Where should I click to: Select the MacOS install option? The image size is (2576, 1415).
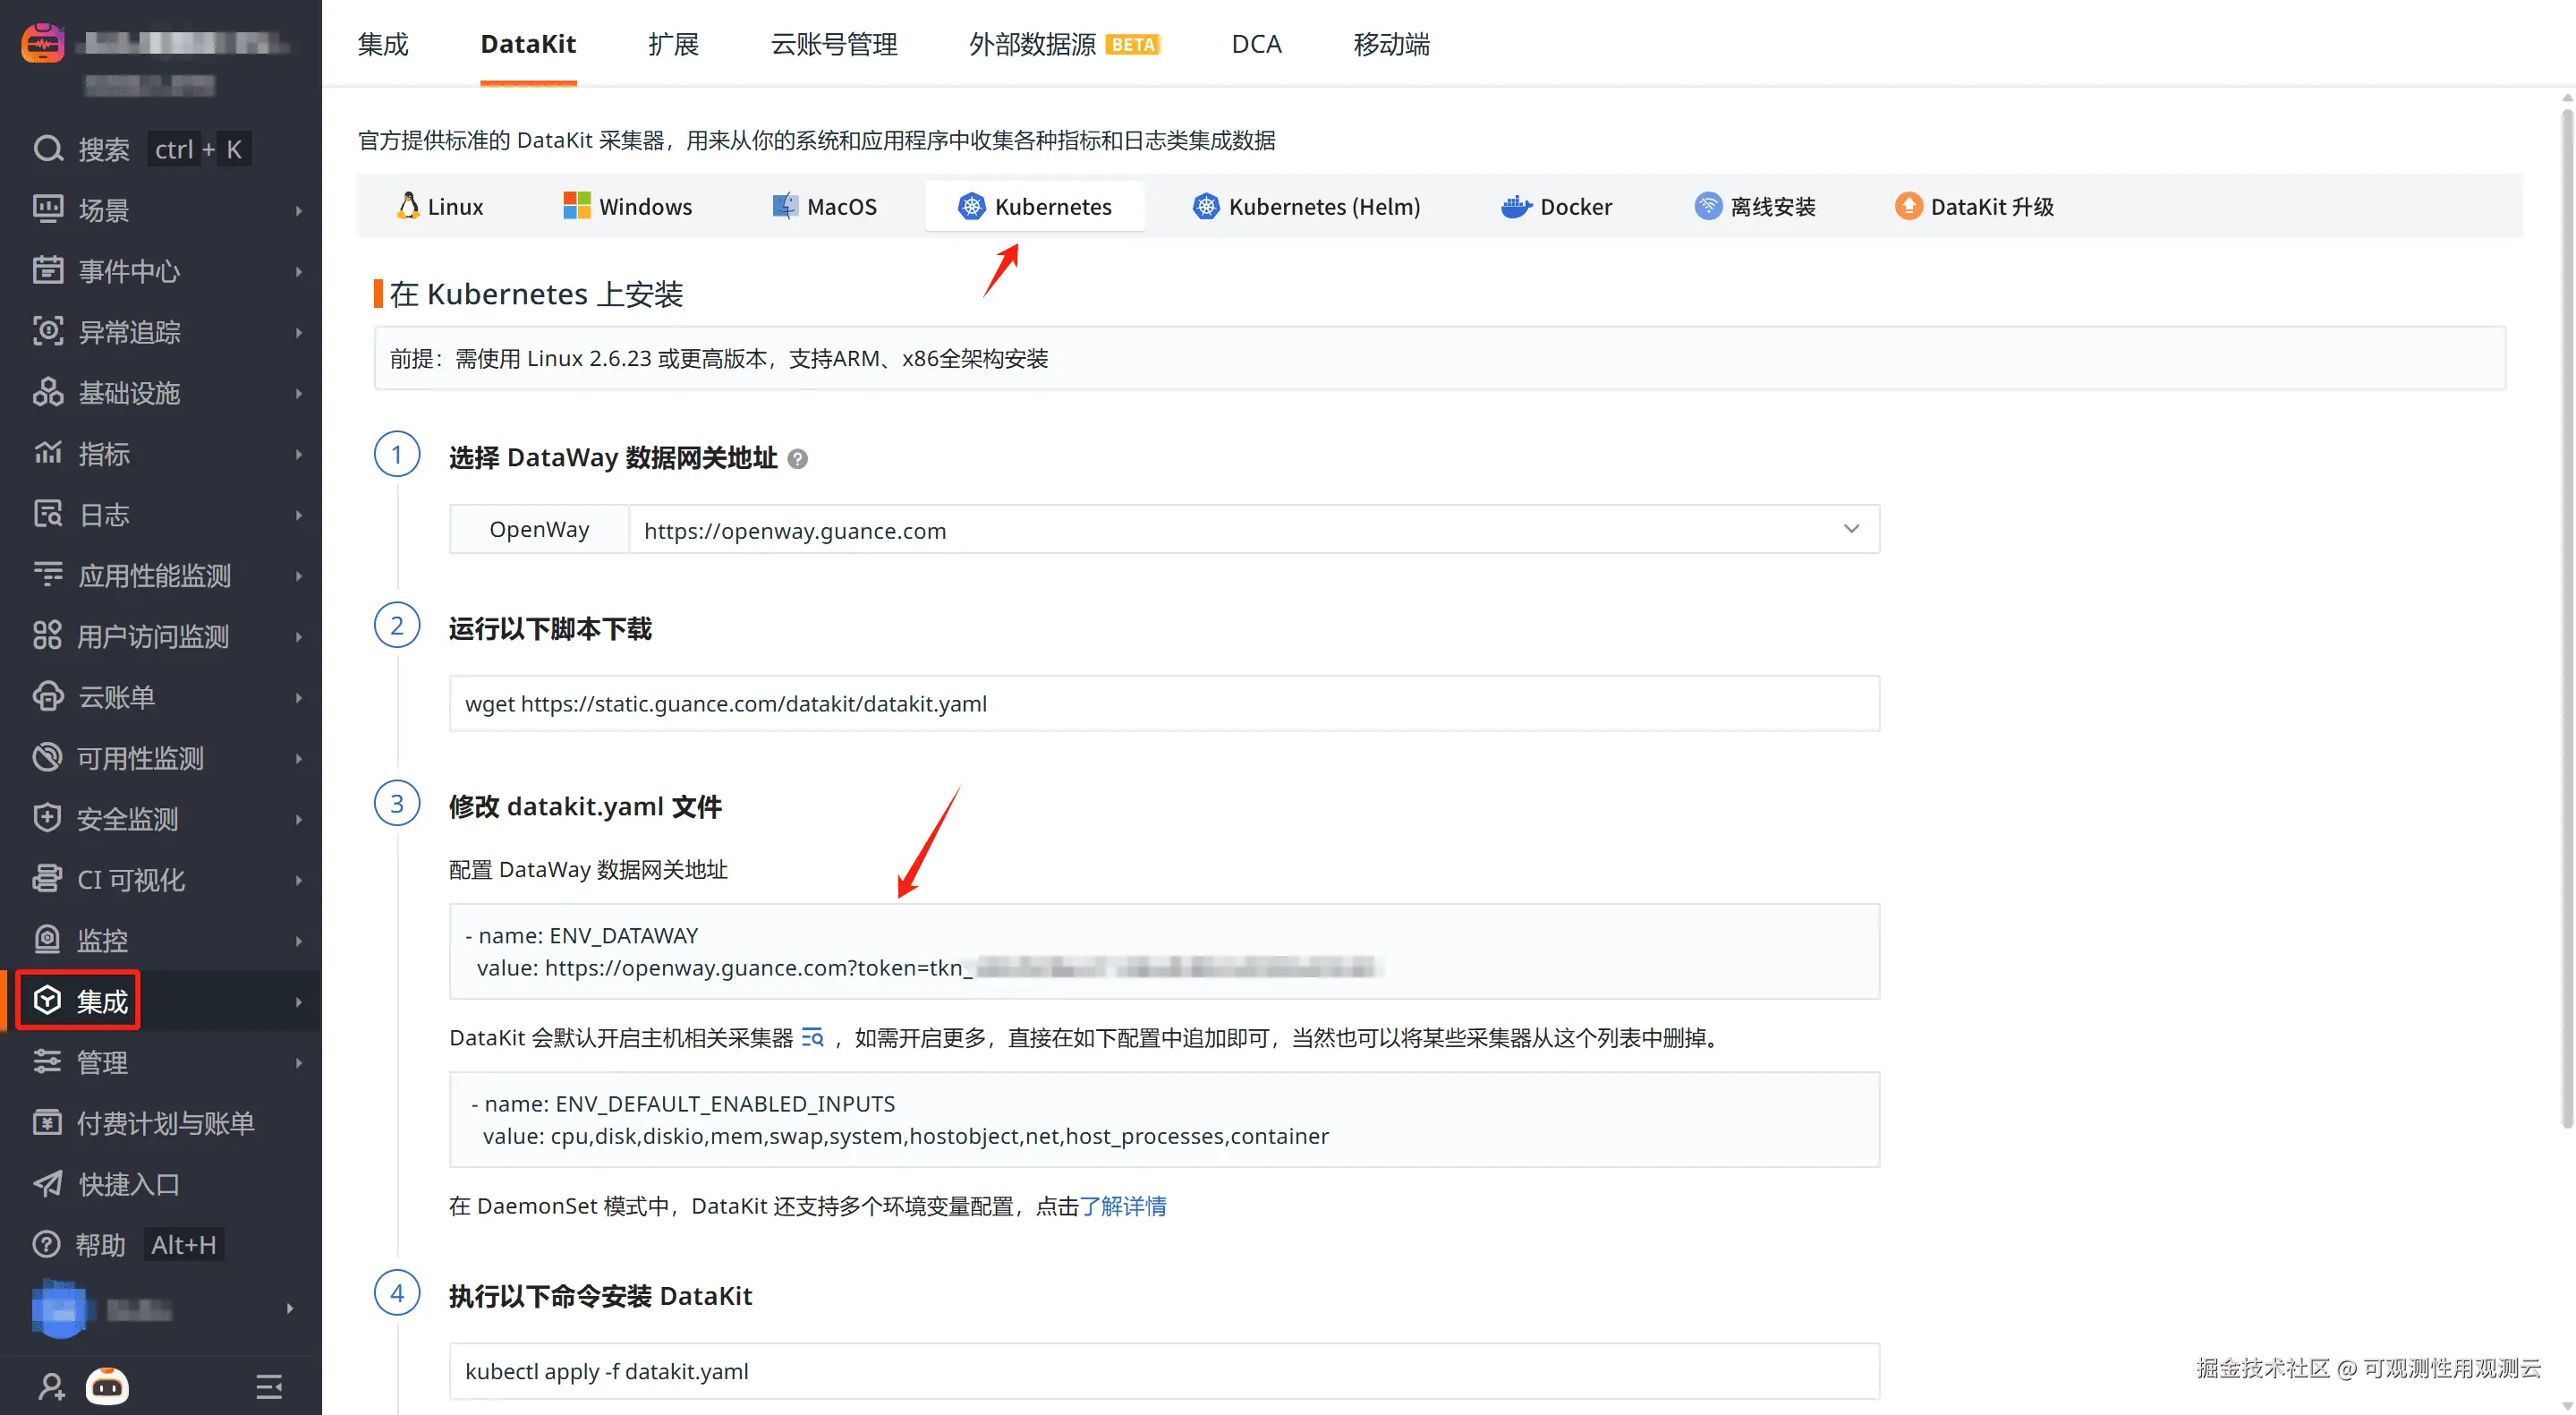point(825,207)
